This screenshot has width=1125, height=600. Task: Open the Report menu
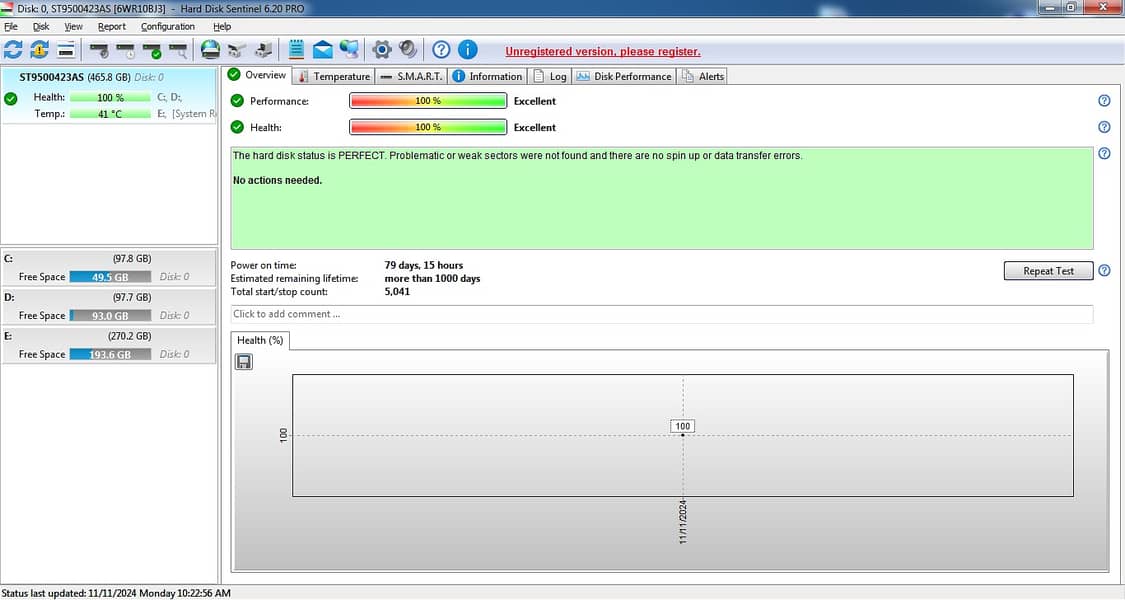point(112,27)
